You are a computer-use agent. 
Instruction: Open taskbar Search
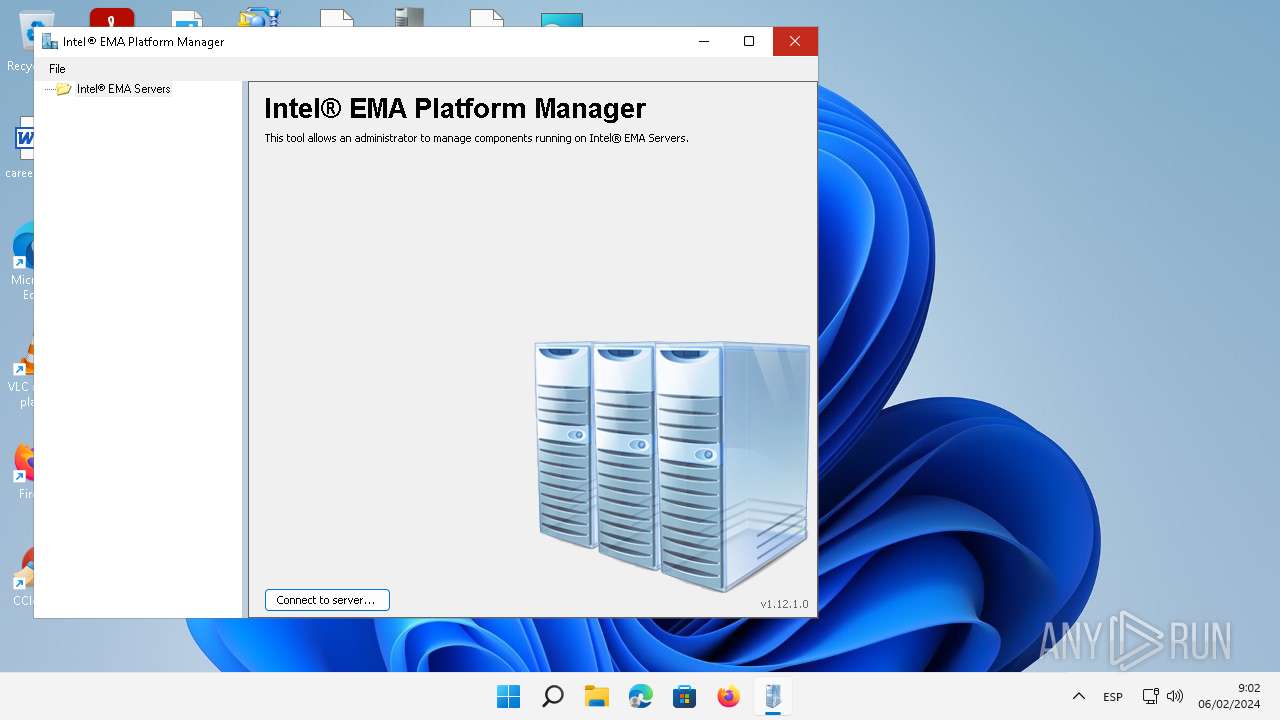tap(553, 696)
